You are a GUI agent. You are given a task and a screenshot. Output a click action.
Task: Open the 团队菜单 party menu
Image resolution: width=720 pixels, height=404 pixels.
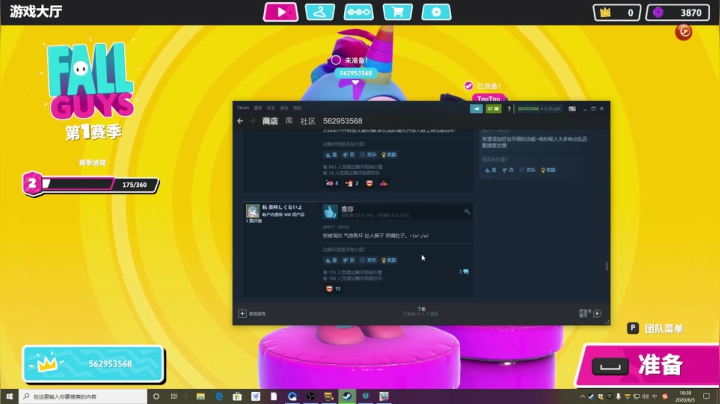pyautogui.click(x=655, y=328)
